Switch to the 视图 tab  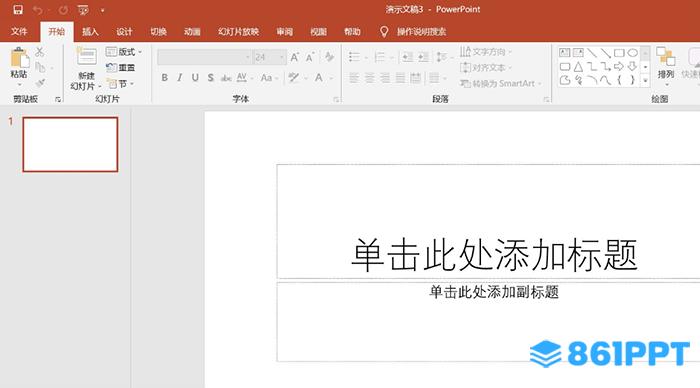tap(318, 32)
